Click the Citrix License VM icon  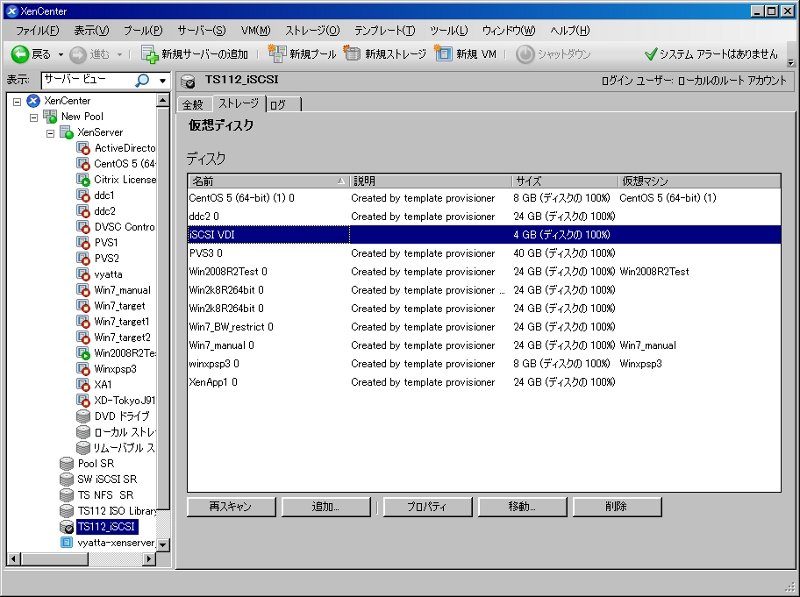point(83,180)
